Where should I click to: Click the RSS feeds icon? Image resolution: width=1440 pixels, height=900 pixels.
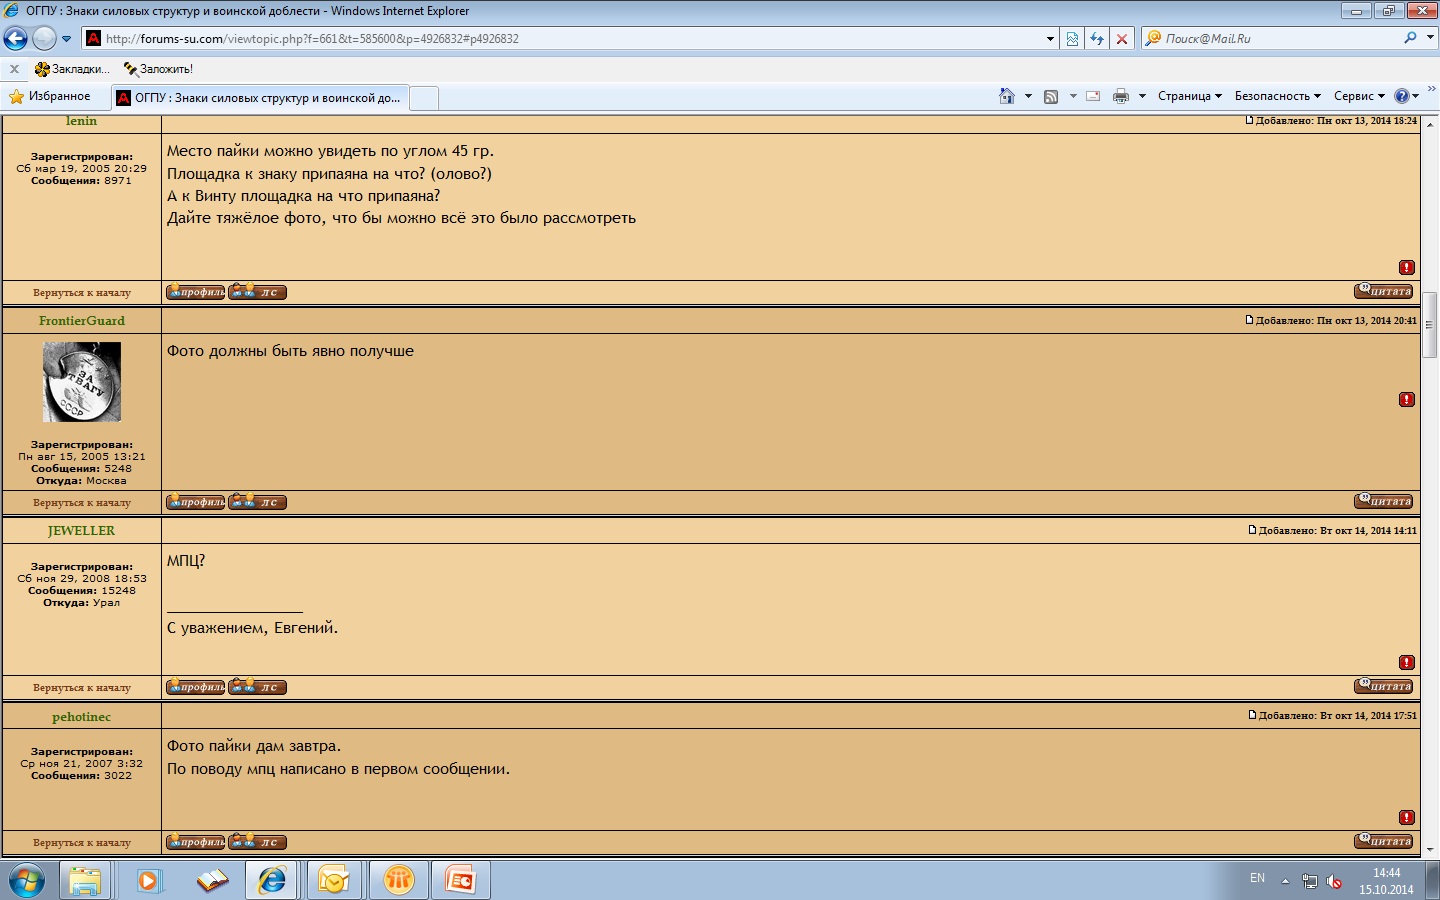[1051, 96]
